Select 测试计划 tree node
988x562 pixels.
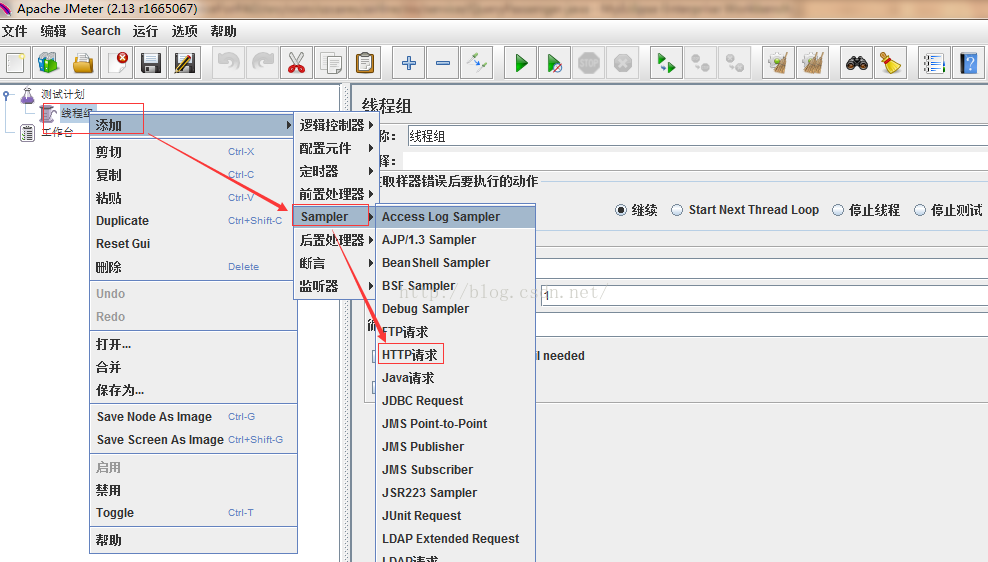(x=62, y=95)
